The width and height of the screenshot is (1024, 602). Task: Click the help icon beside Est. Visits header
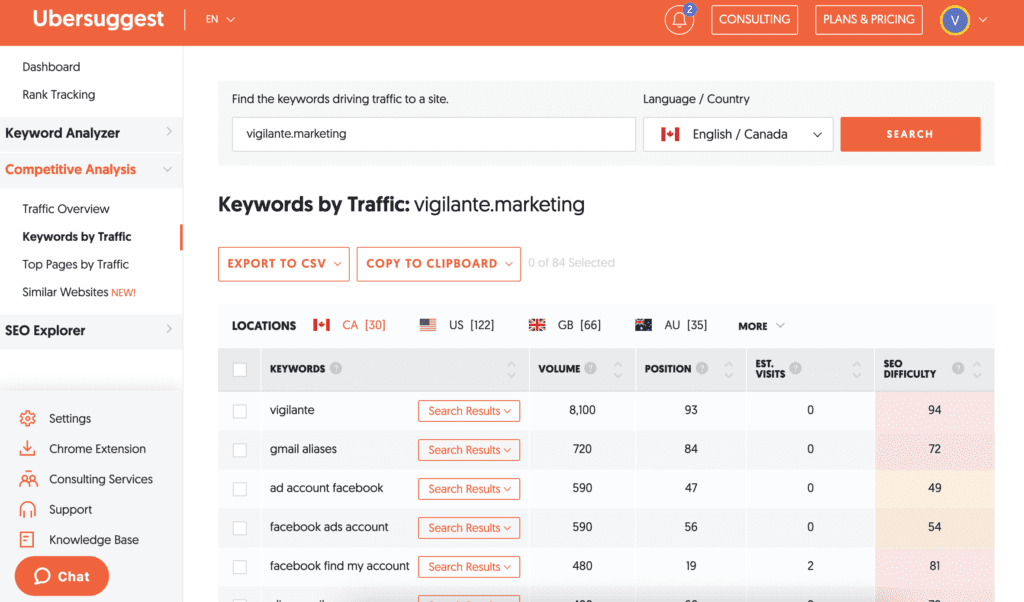coord(795,368)
